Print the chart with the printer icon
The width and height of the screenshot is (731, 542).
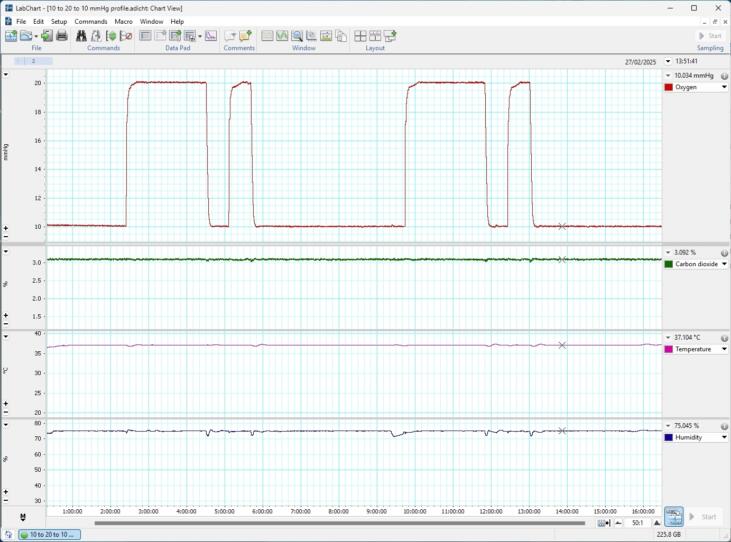click(62, 36)
